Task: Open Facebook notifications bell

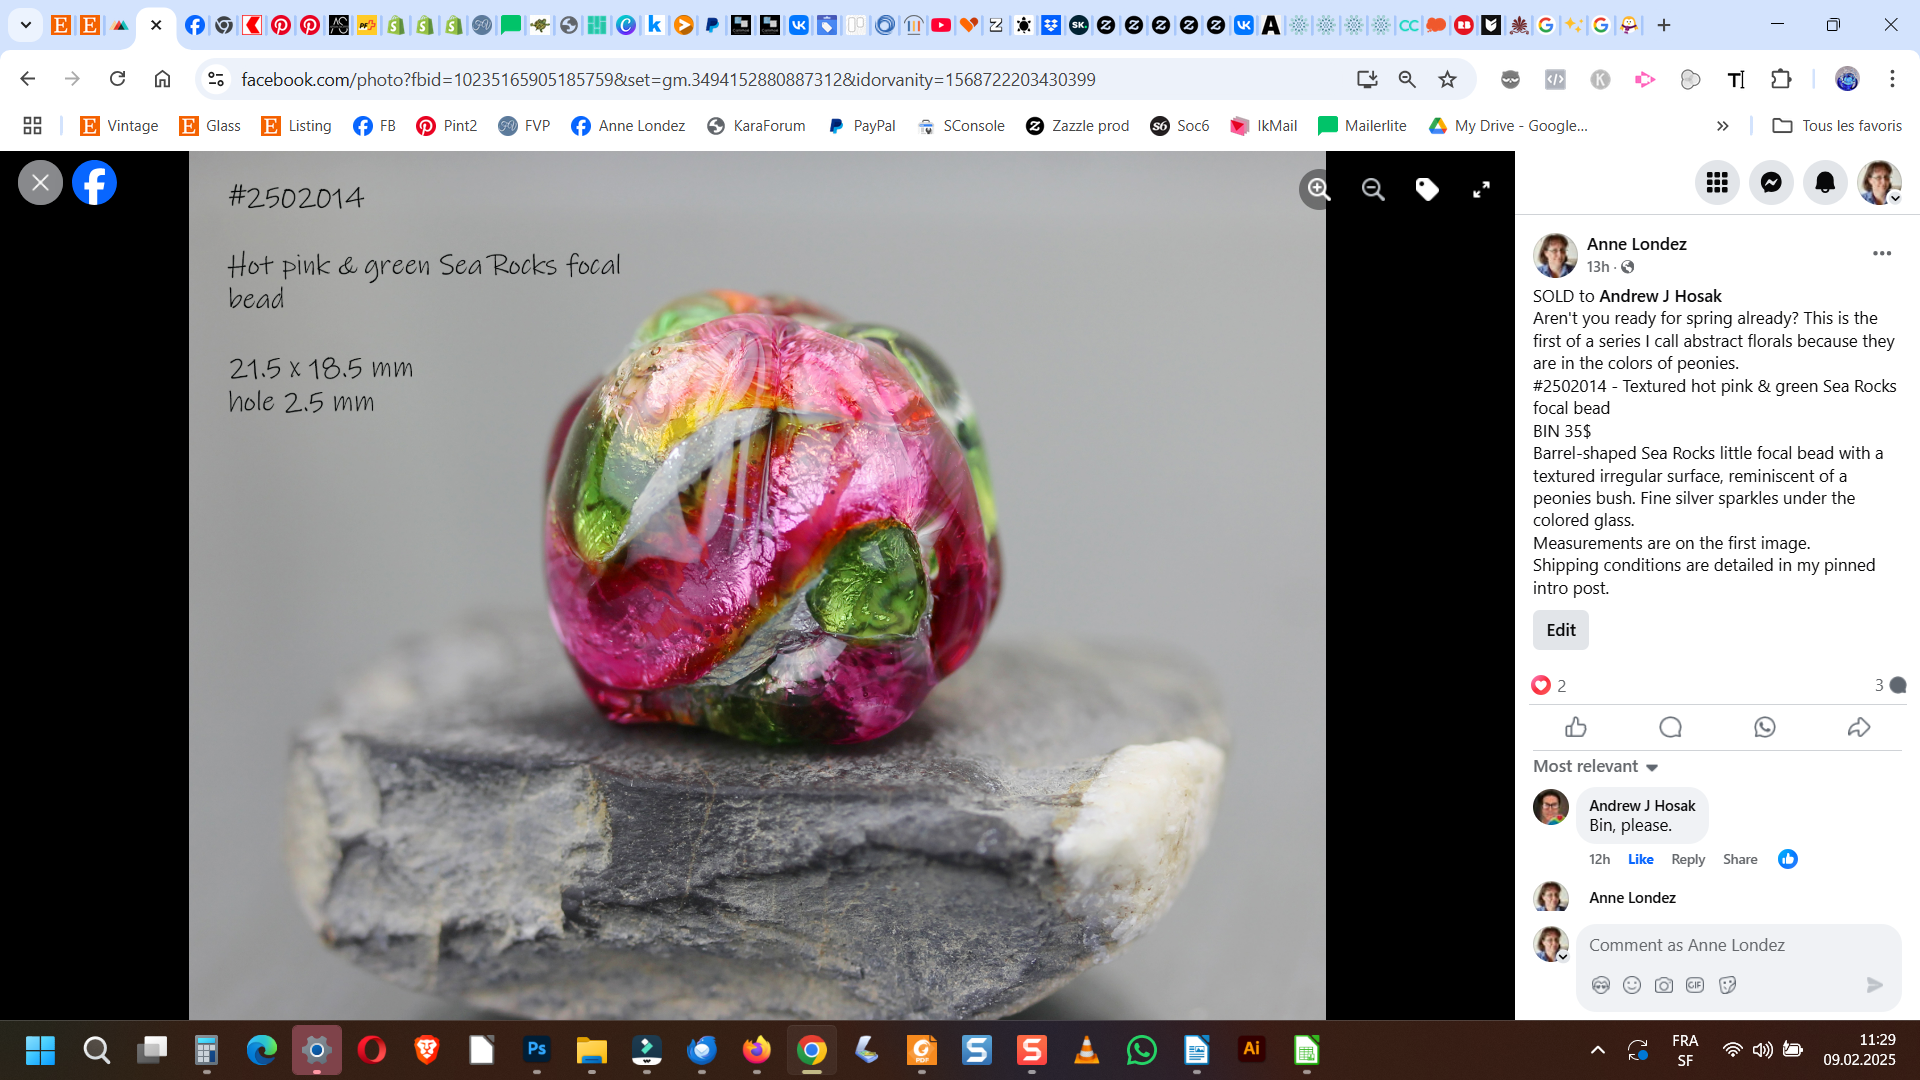Action: 1825,182
